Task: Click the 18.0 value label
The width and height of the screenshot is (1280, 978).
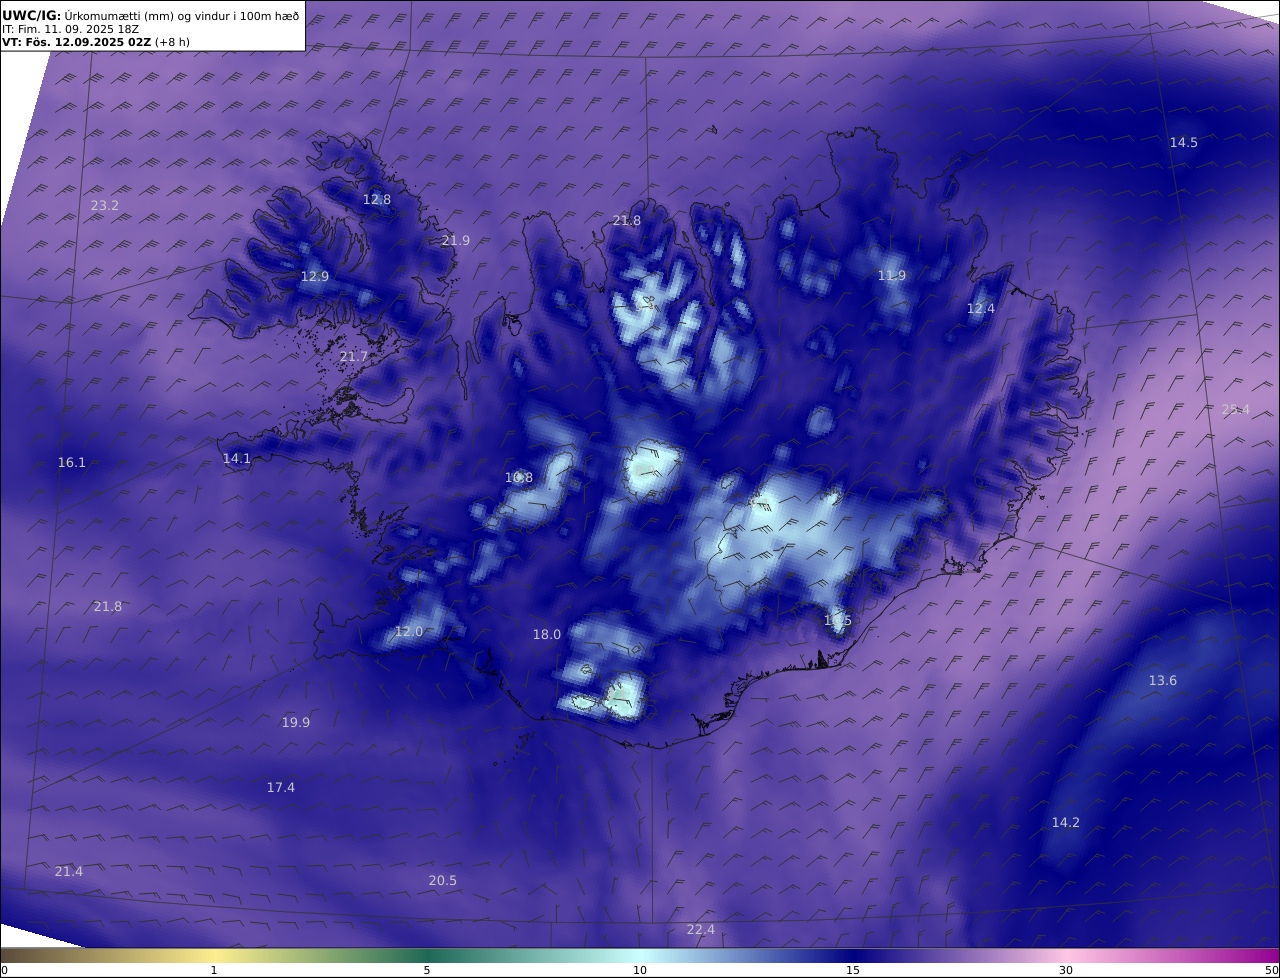Action: click(547, 635)
